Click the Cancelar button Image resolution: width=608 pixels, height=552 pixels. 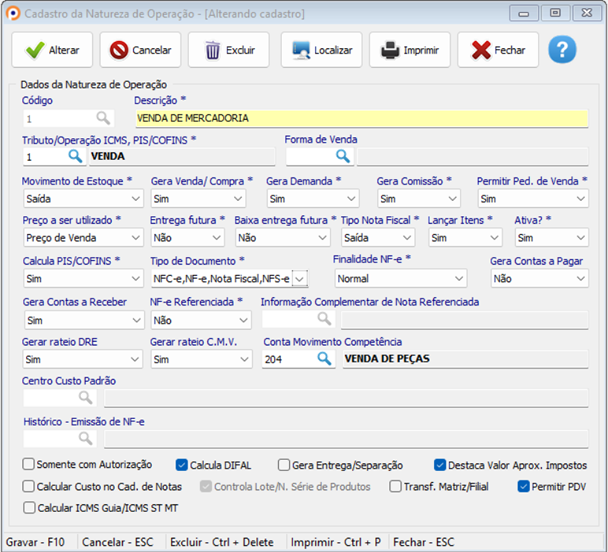pyautogui.click(x=141, y=50)
